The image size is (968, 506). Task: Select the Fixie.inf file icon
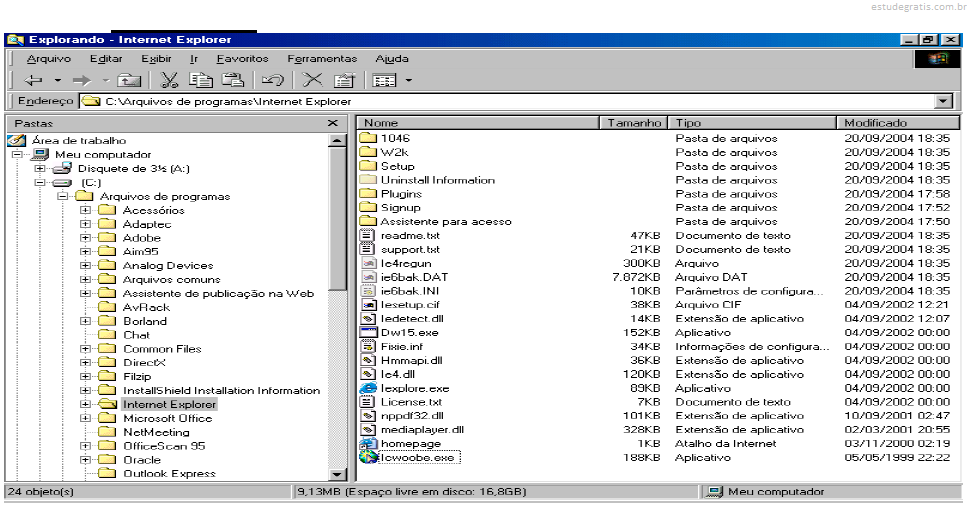click(x=368, y=346)
